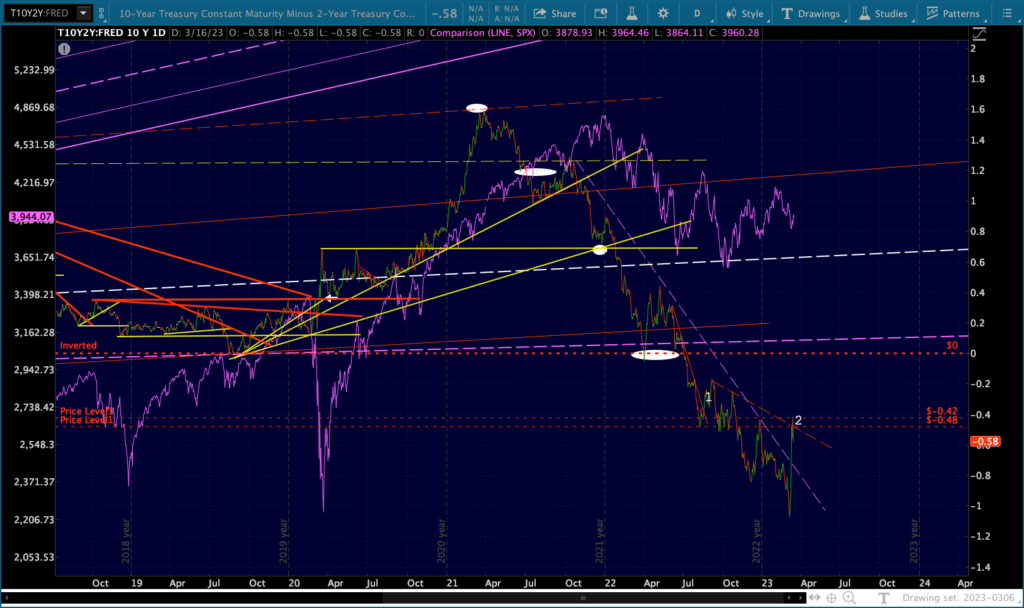The width and height of the screenshot is (1024, 608).
Task: Open the Style menu
Action: point(744,13)
